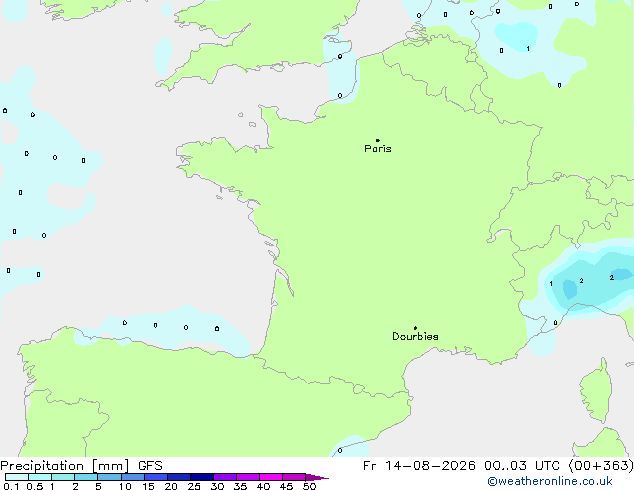634x490 pixels.
Task: Click the legend tick label "25"
Action: pyautogui.click(x=194, y=486)
